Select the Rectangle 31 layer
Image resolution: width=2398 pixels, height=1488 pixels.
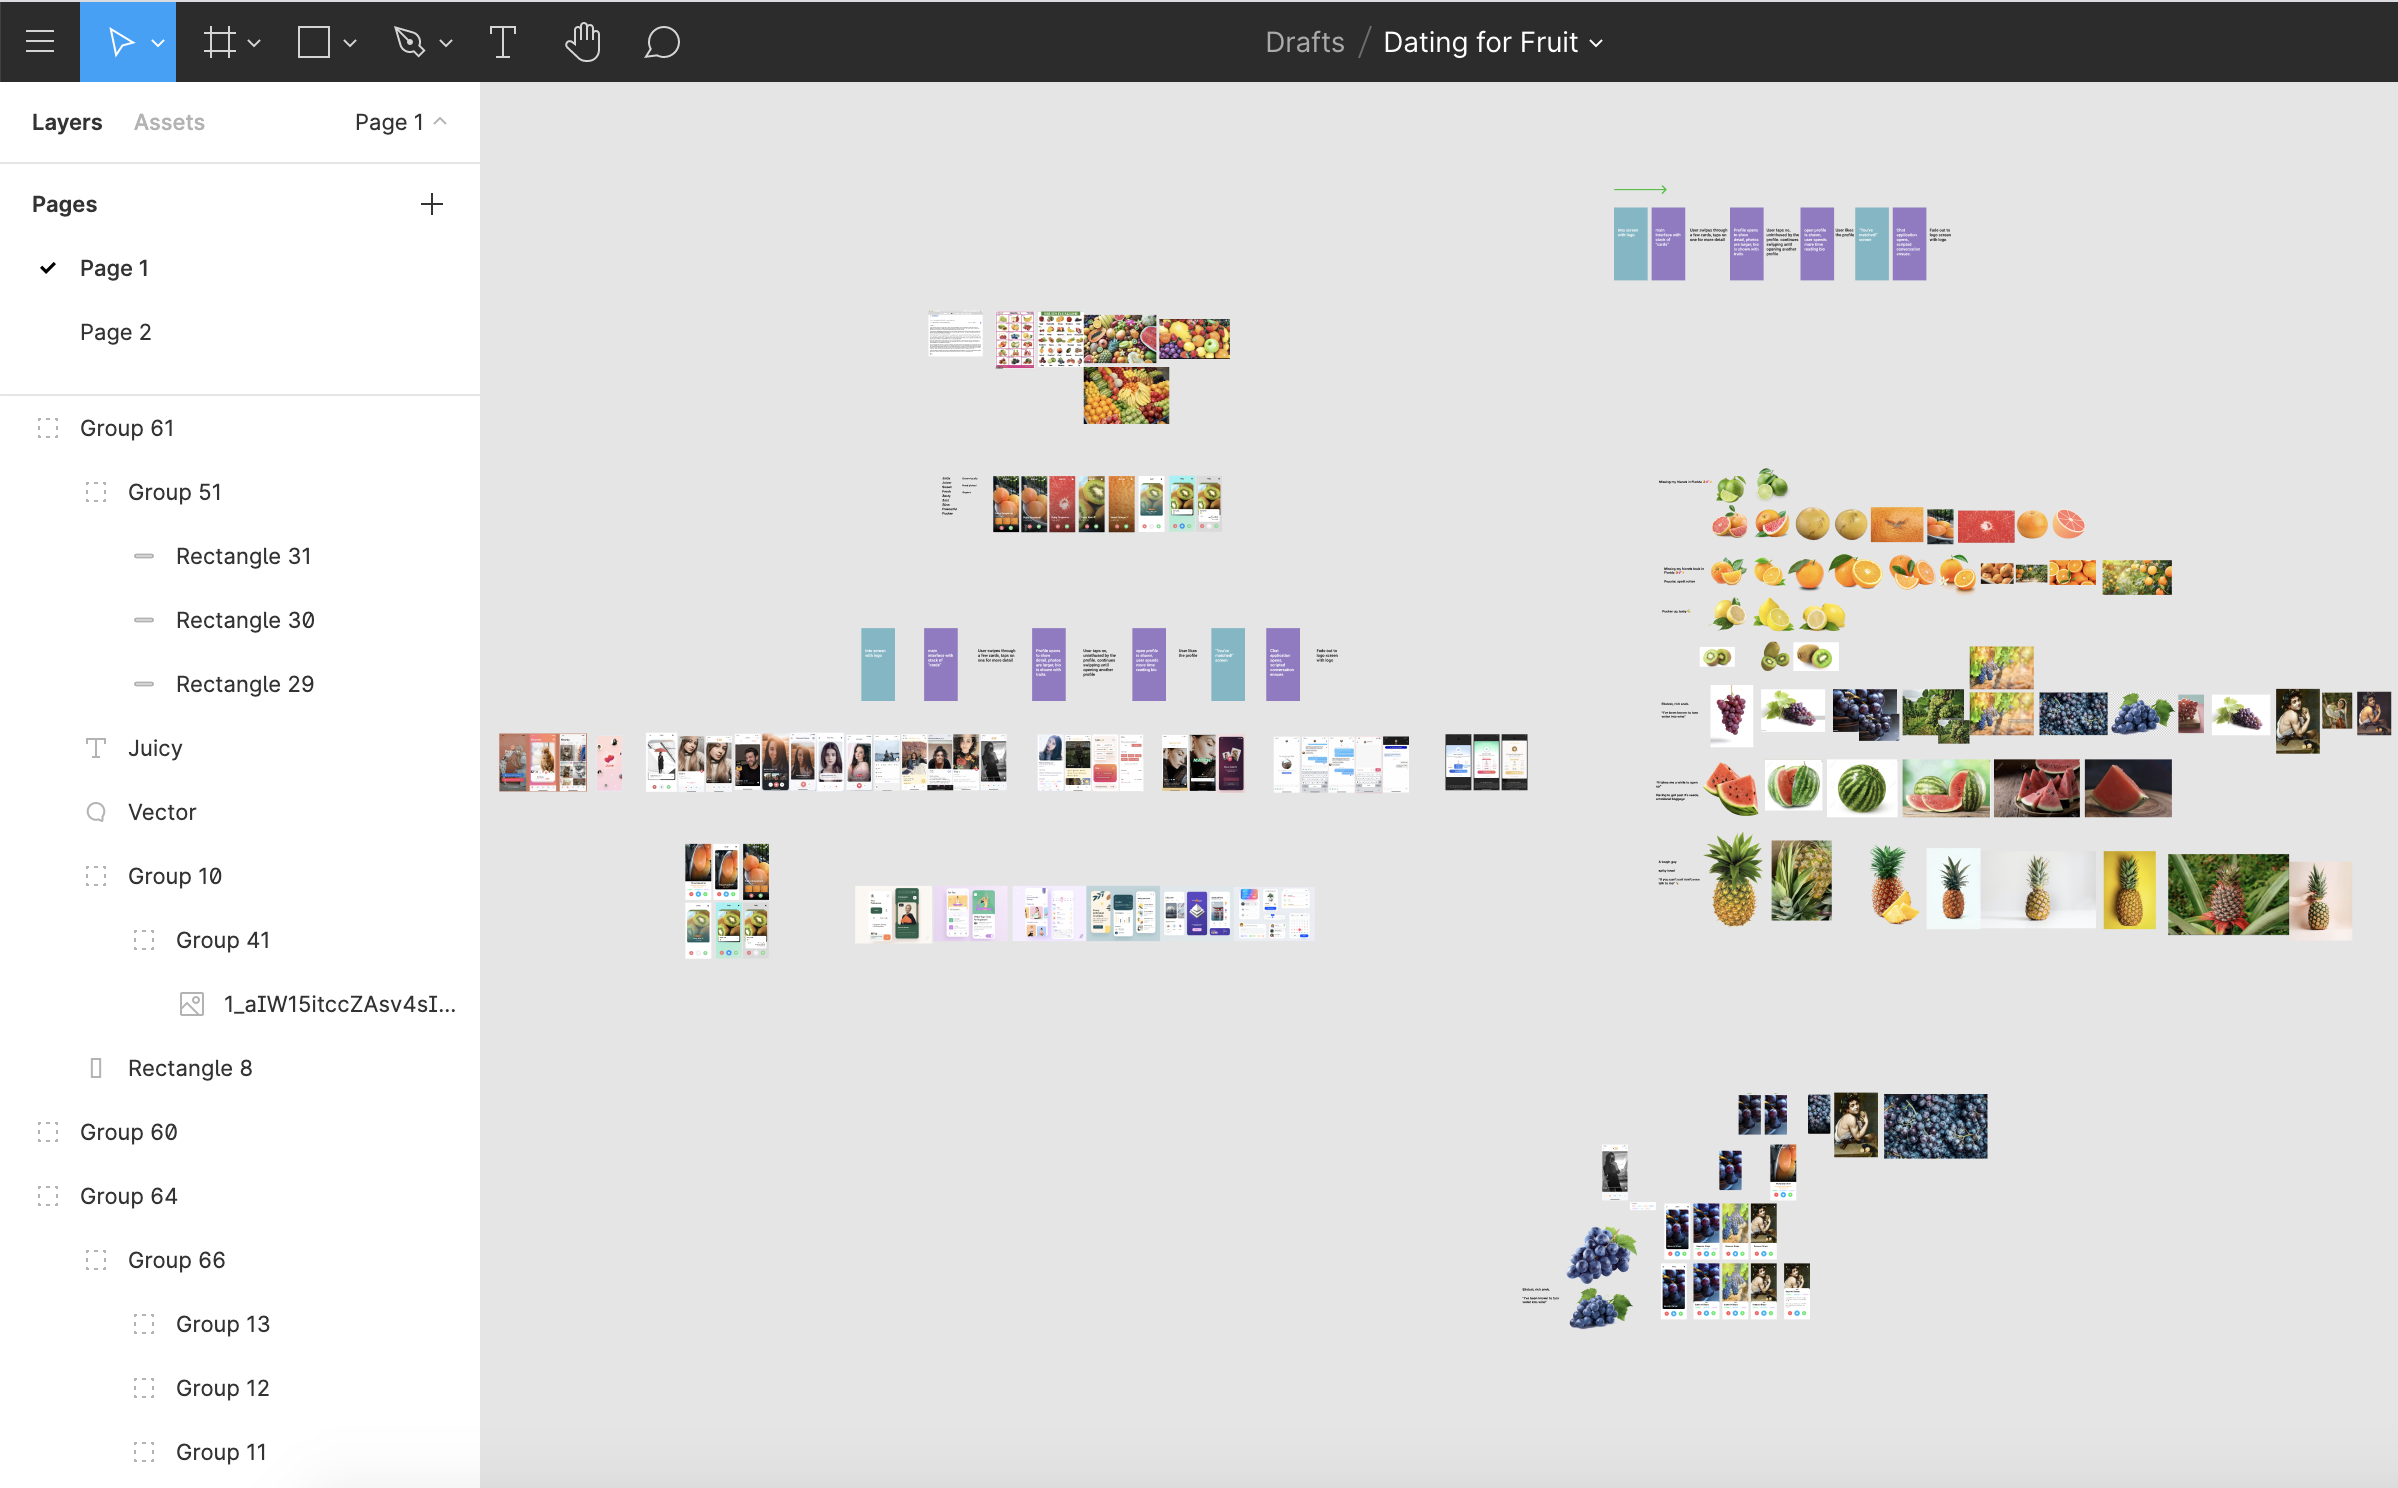244,556
